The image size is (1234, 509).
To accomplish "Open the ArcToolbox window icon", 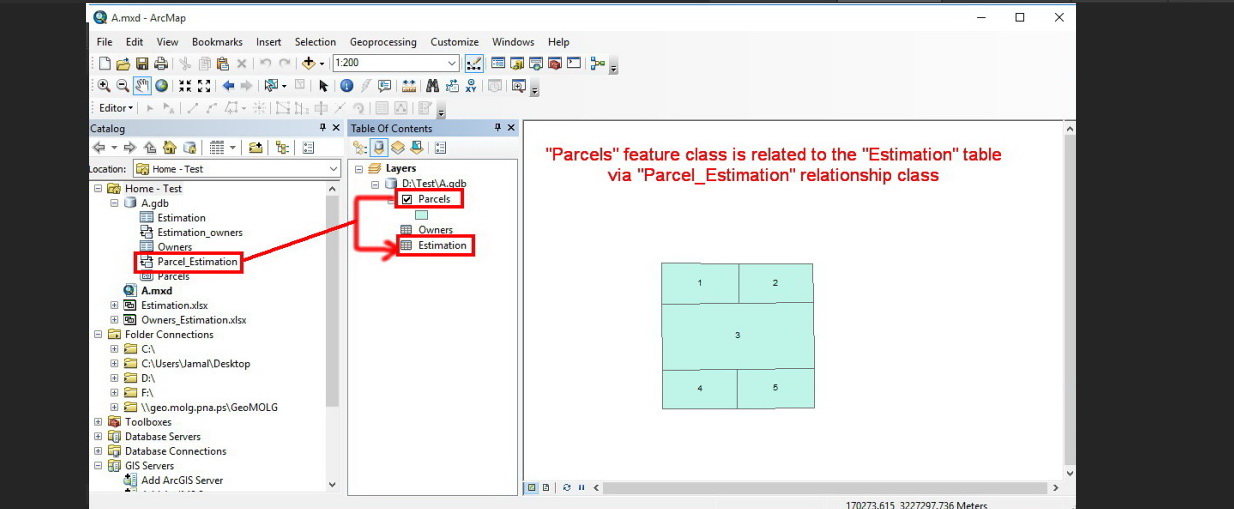I will coord(553,63).
